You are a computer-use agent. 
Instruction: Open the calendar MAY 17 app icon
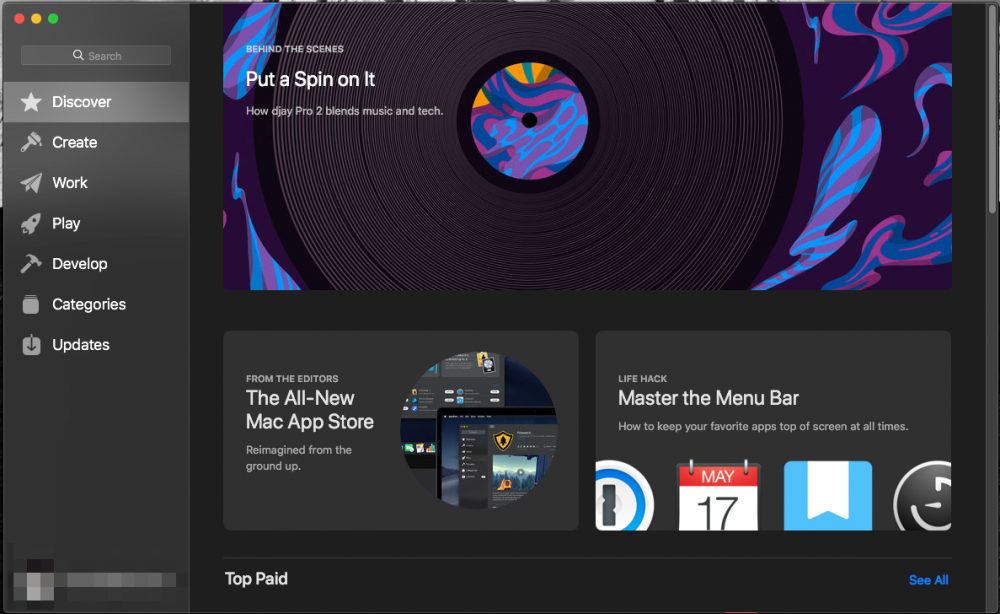718,496
